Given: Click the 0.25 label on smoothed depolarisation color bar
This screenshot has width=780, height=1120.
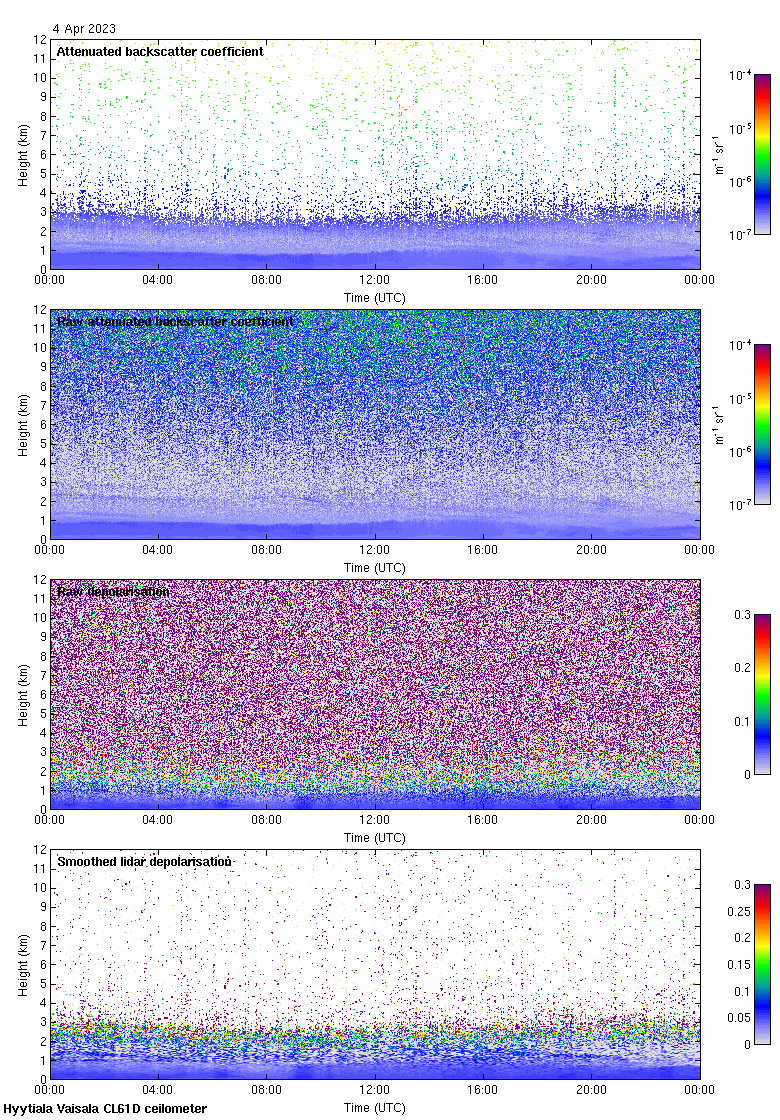Looking at the screenshot, I should (739, 911).
